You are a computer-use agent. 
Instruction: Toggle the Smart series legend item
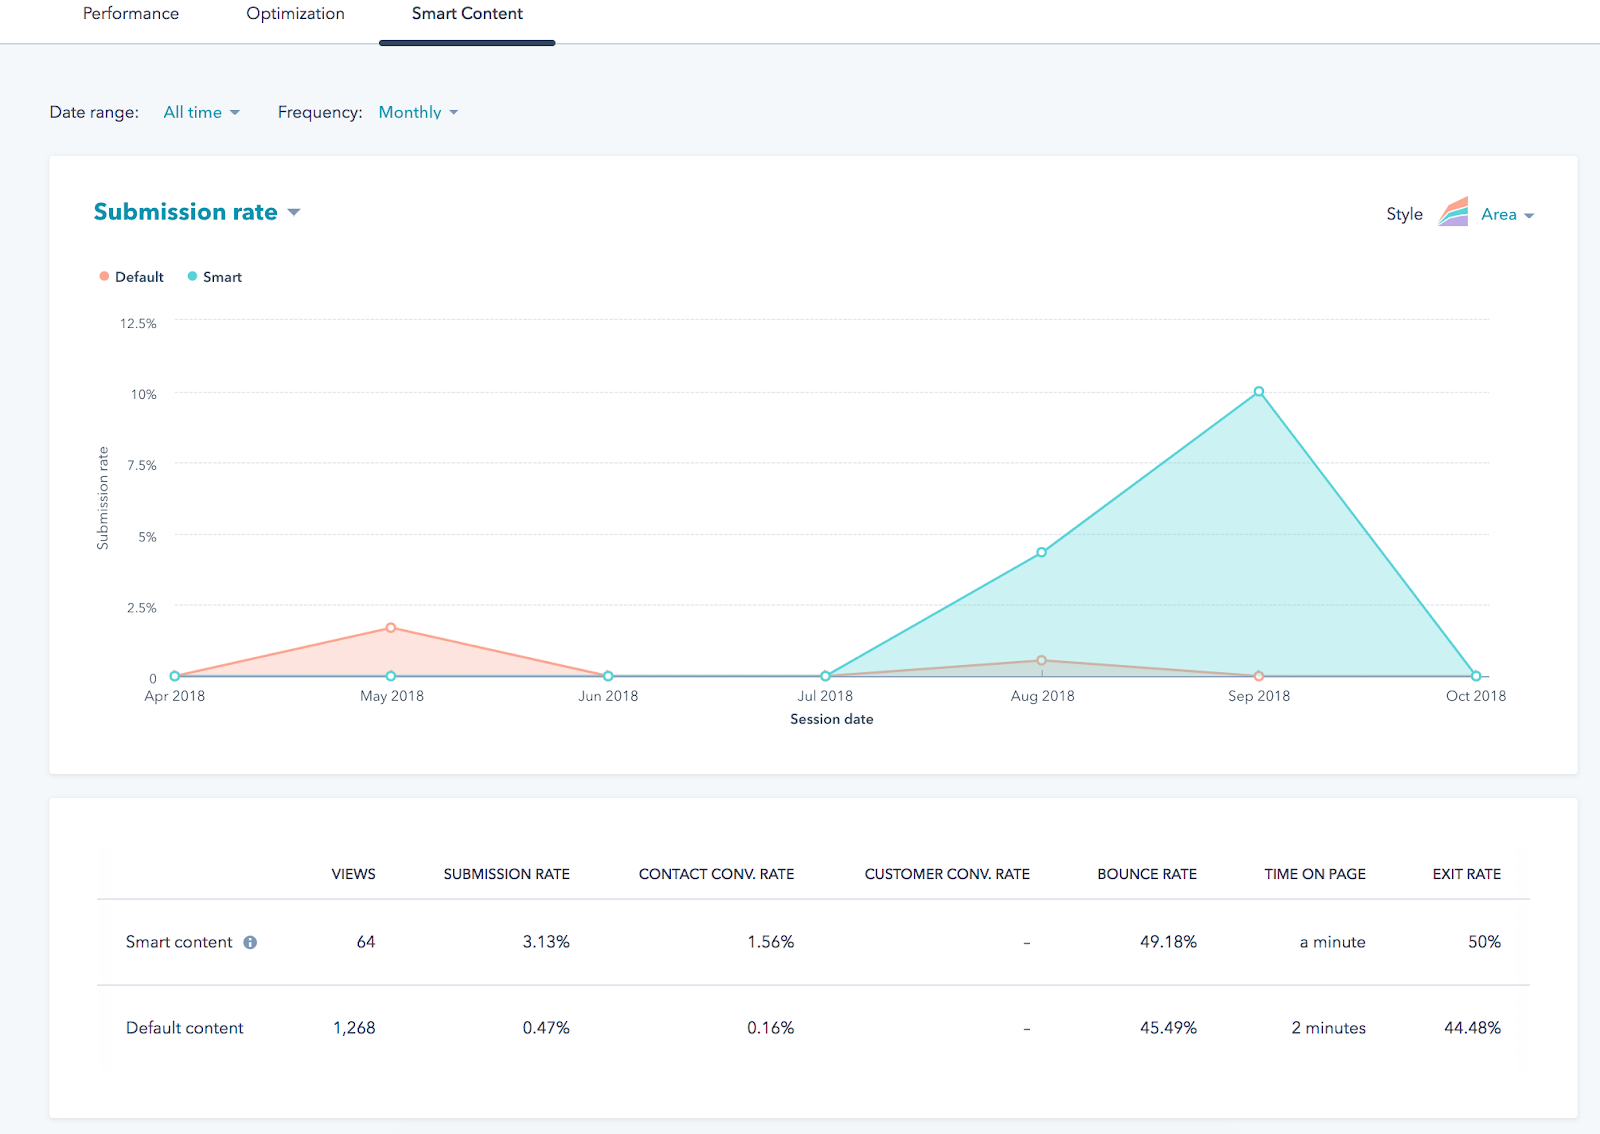tap(214, 277)
